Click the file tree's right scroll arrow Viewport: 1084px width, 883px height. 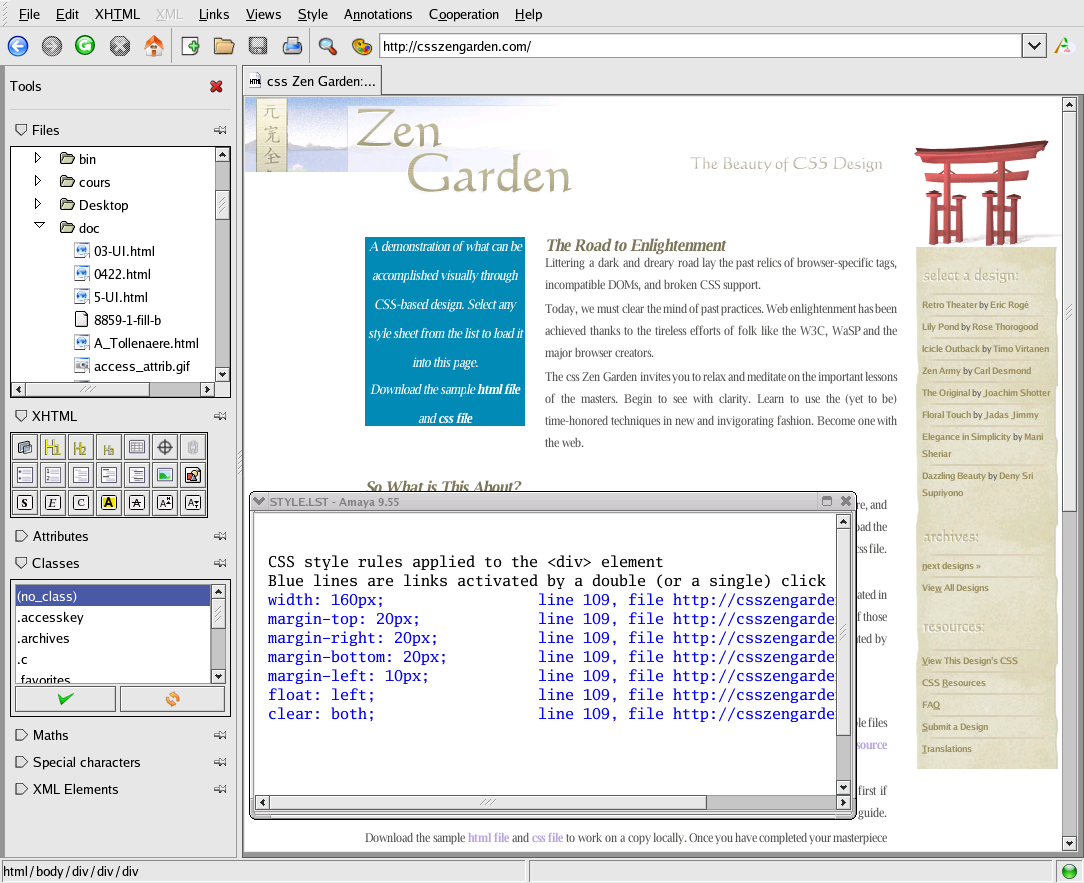tap(207, 389)
